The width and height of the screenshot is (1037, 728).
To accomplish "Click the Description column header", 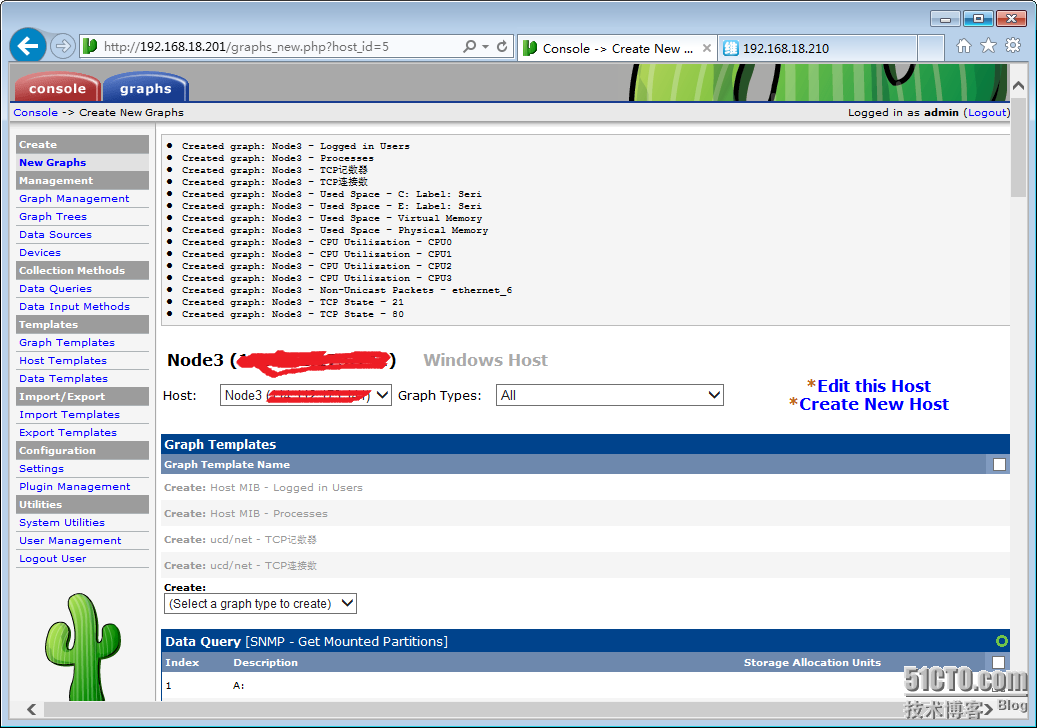I will [x=265, y=663].
